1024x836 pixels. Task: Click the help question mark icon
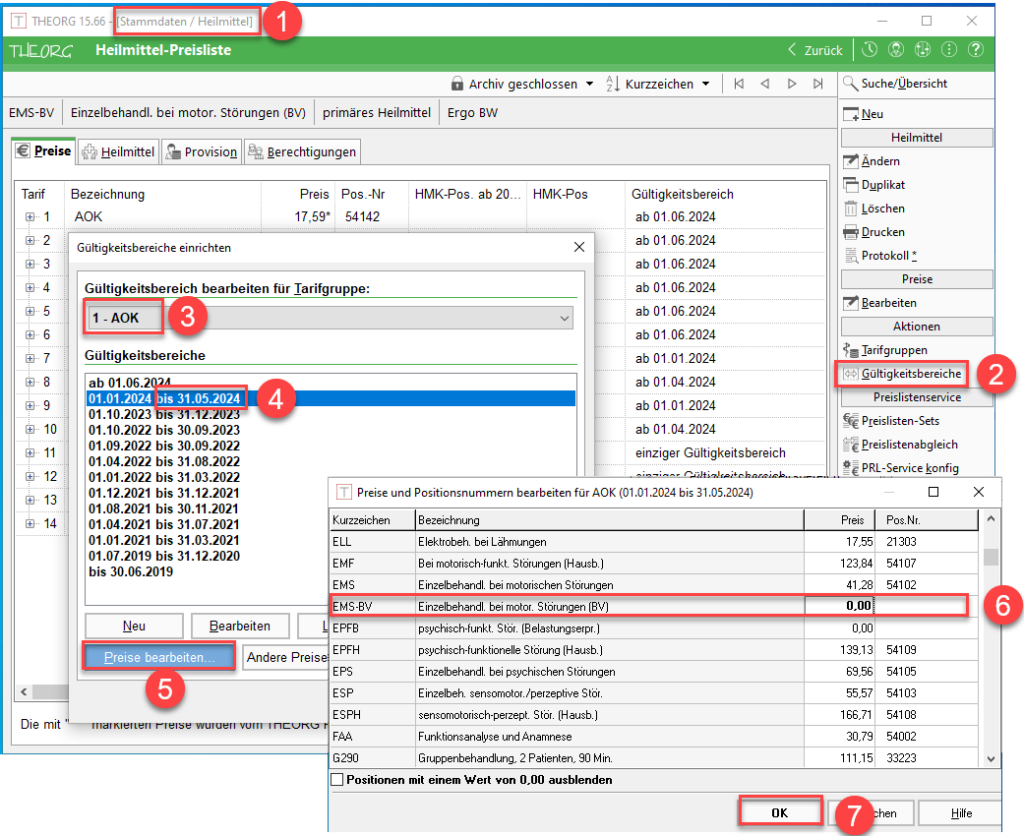click(x=976, y=50)
